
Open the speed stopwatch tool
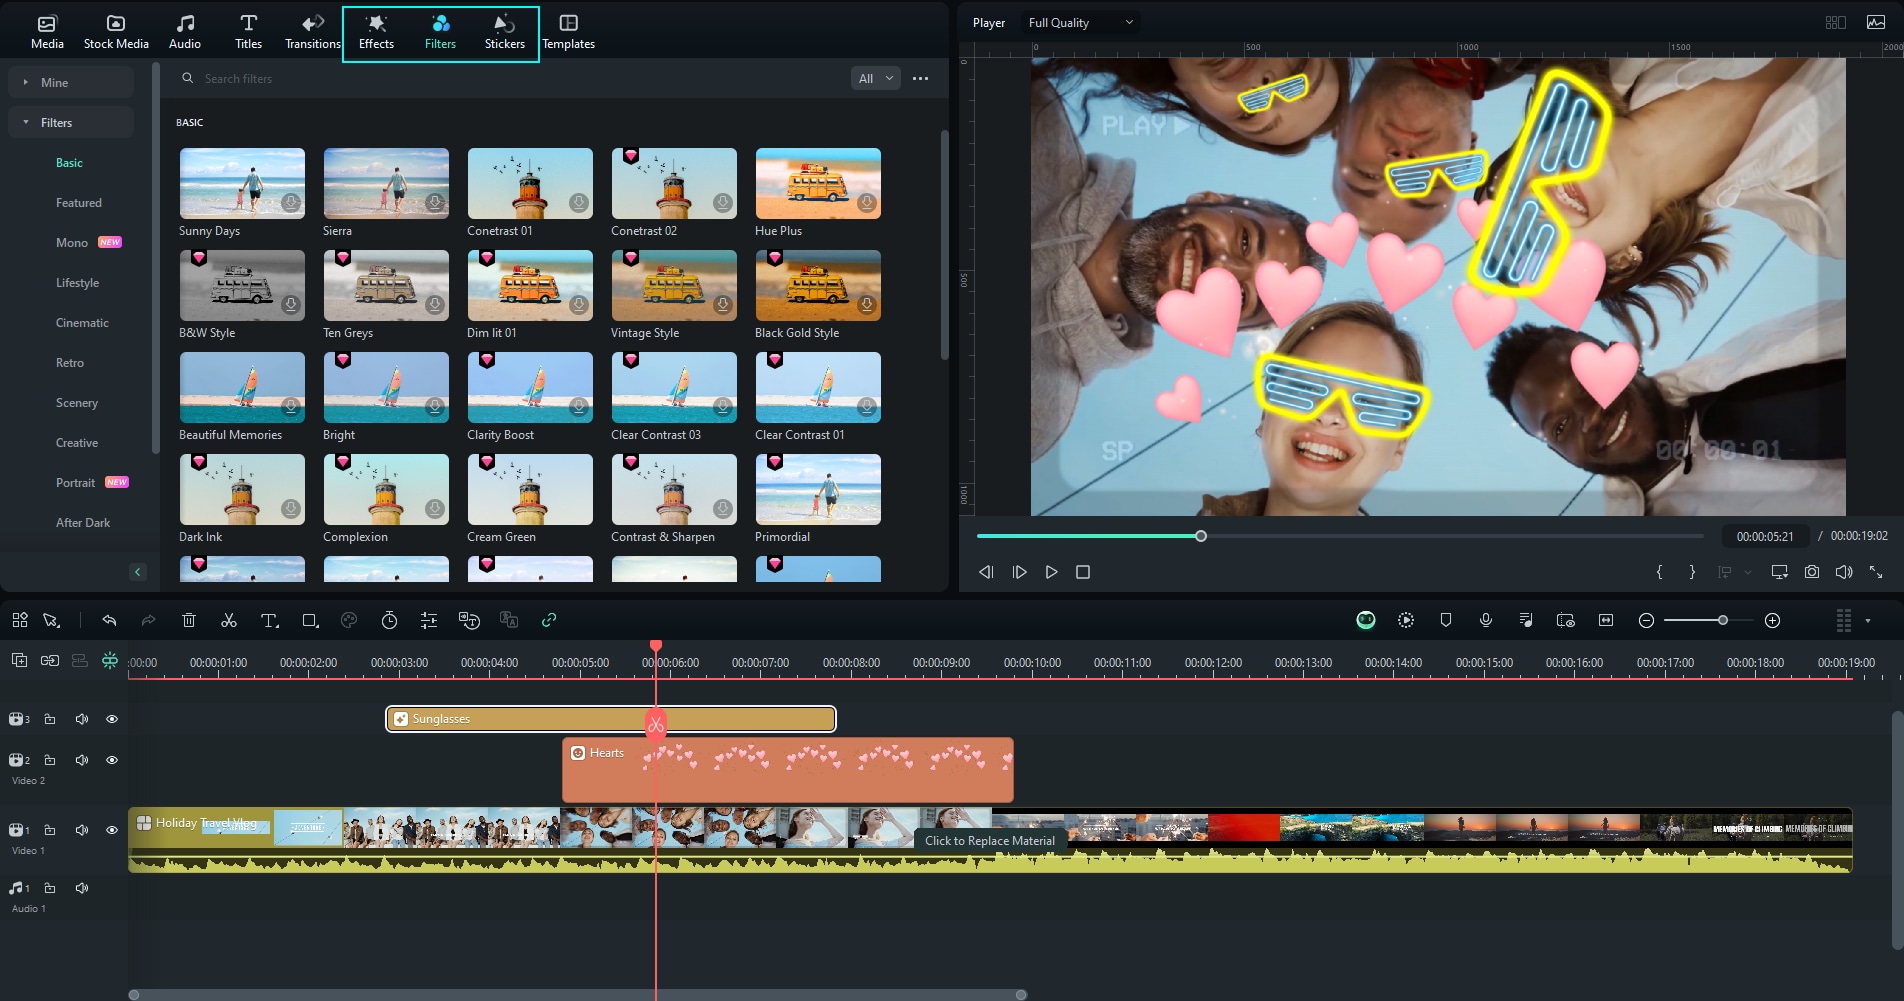click(x=389, y=620)
